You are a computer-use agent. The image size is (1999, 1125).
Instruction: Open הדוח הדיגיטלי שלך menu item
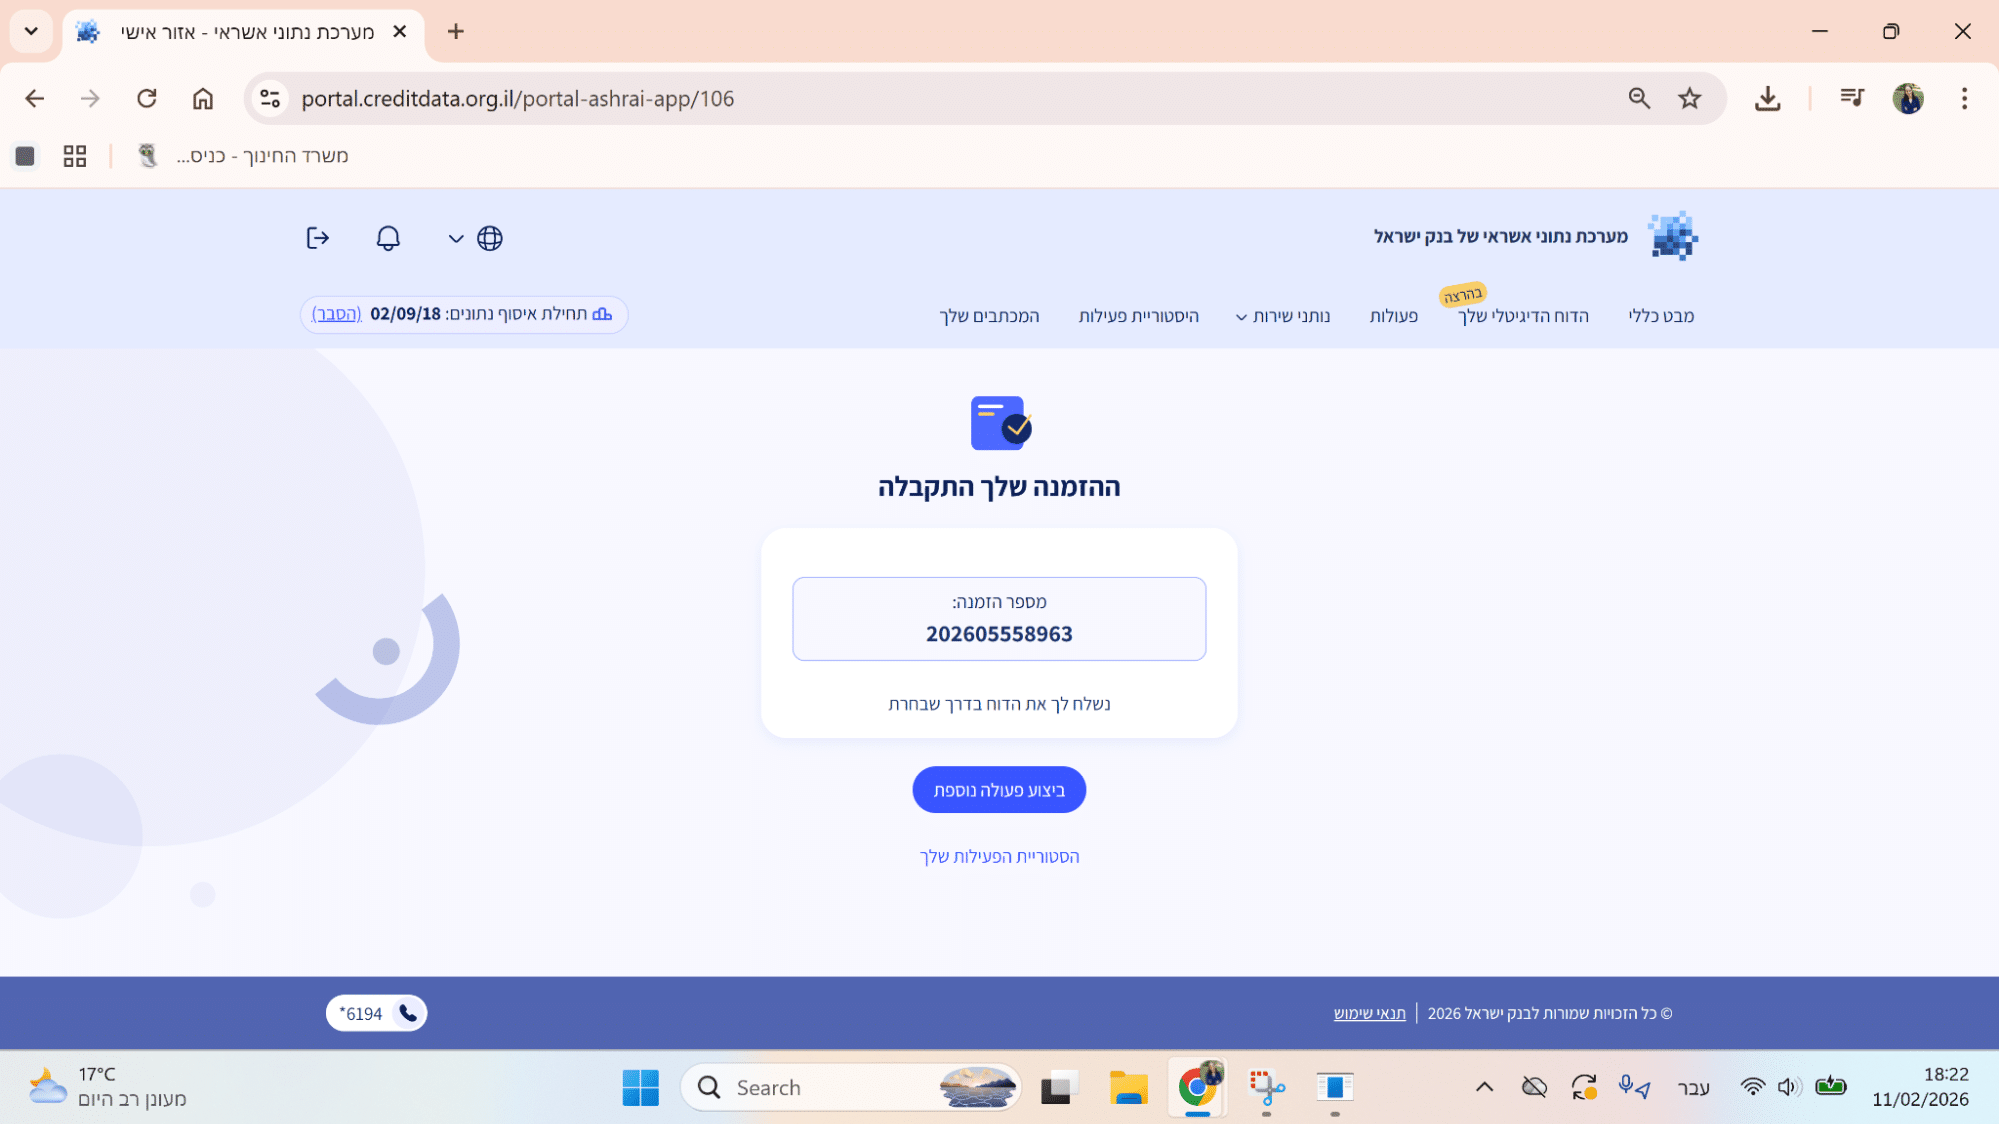click(1523, 316)
